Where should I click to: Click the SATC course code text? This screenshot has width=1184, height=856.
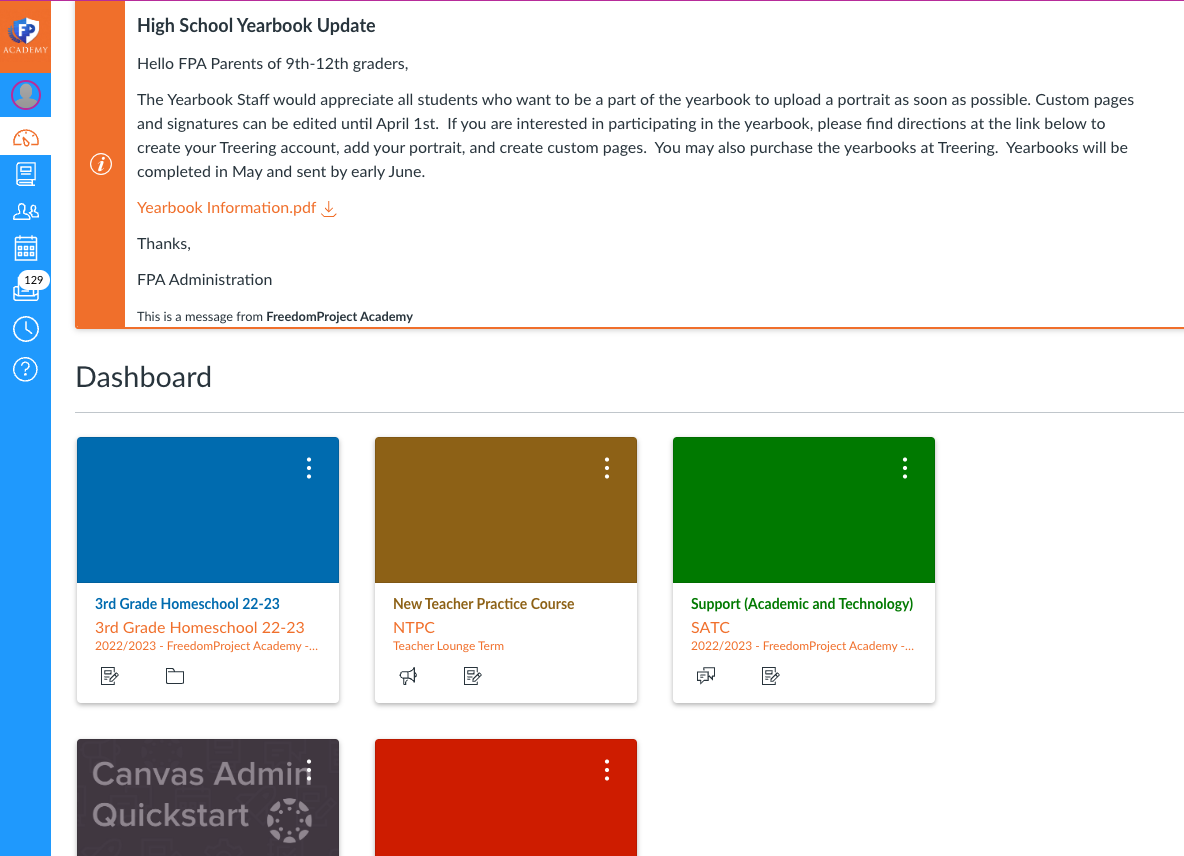711,627
